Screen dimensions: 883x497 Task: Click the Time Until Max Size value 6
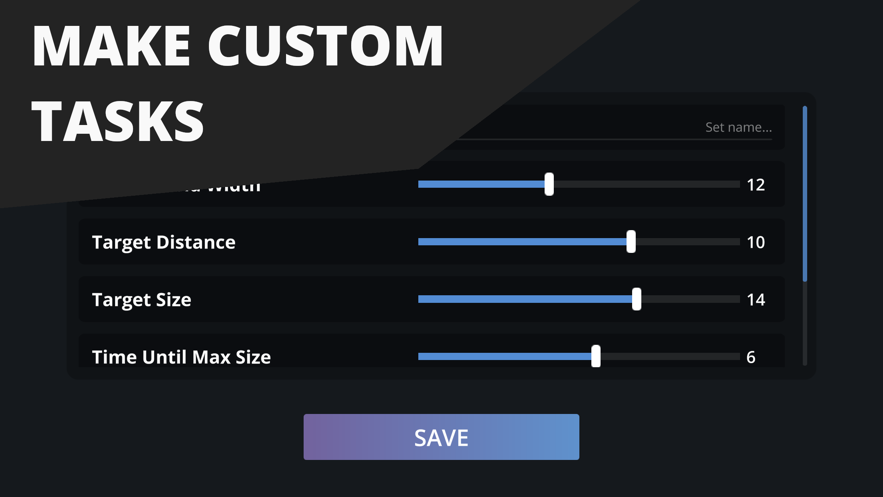click(x=751, y=356)
